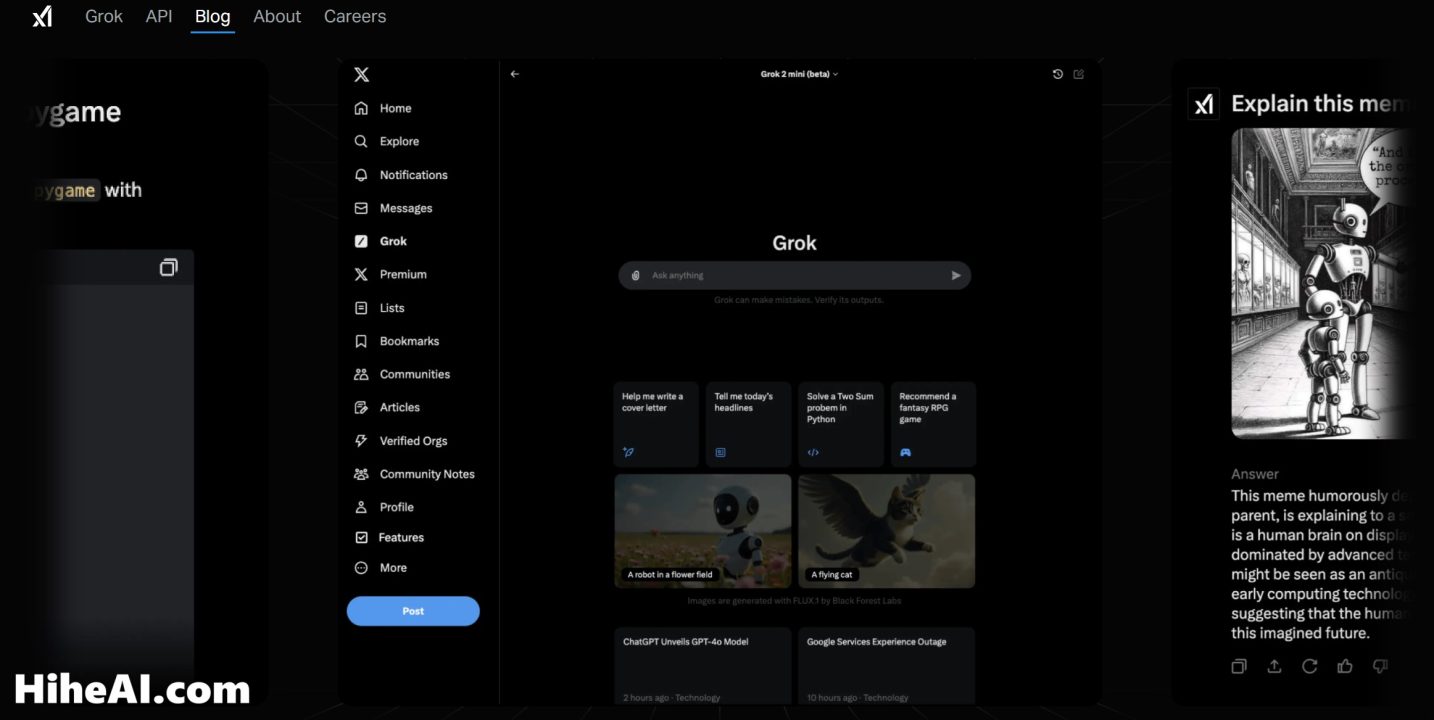The width and height of the screenshot is (1434, 720).
Task: Open the Grok page in navigation
Action: pos(104,16)
